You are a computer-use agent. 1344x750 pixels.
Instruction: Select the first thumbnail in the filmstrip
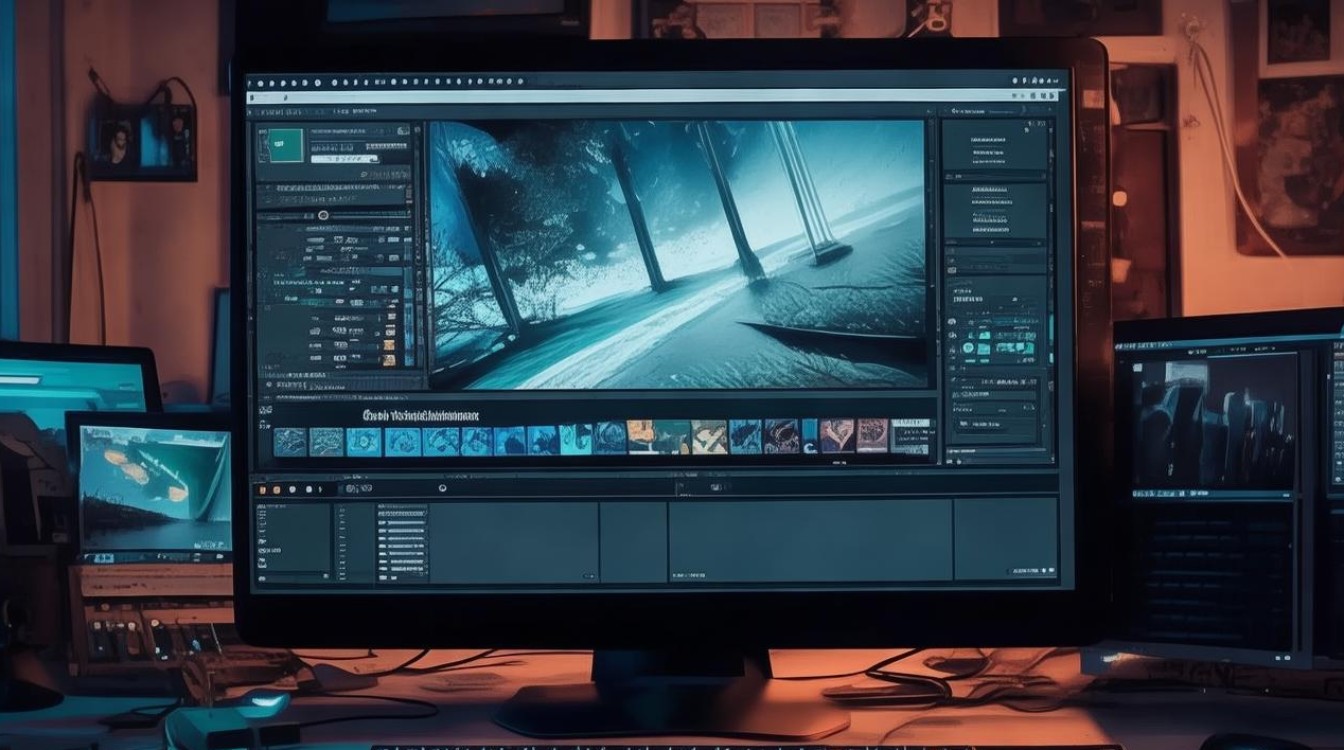click(289, 441)
